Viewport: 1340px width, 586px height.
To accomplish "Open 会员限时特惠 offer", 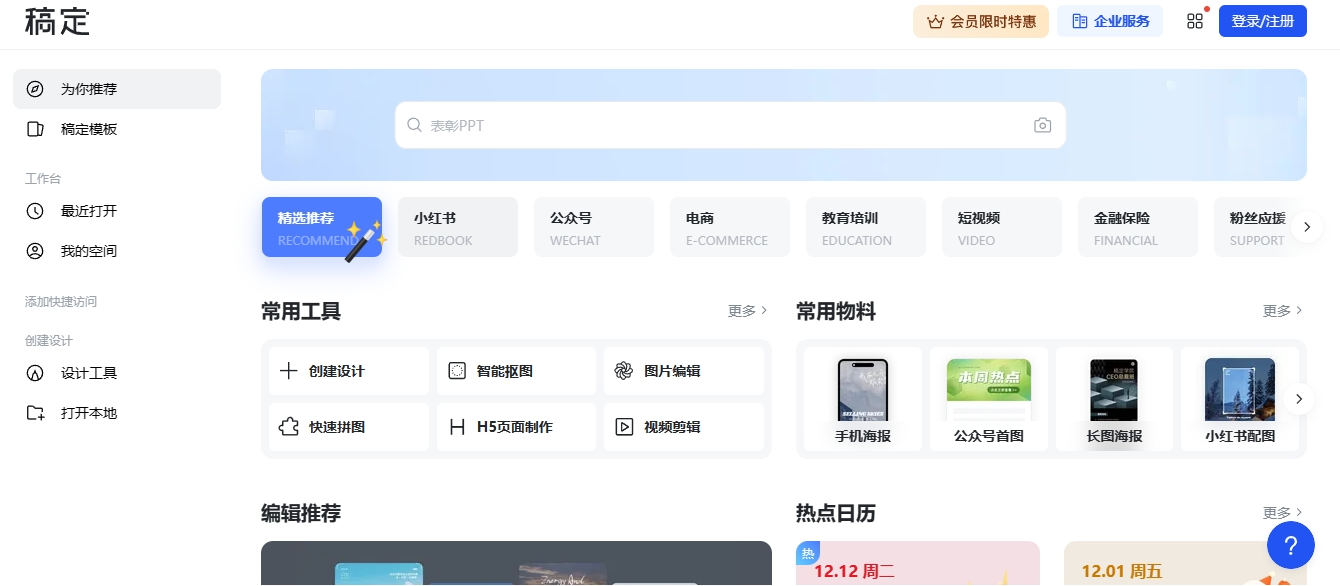I will 980,21.
